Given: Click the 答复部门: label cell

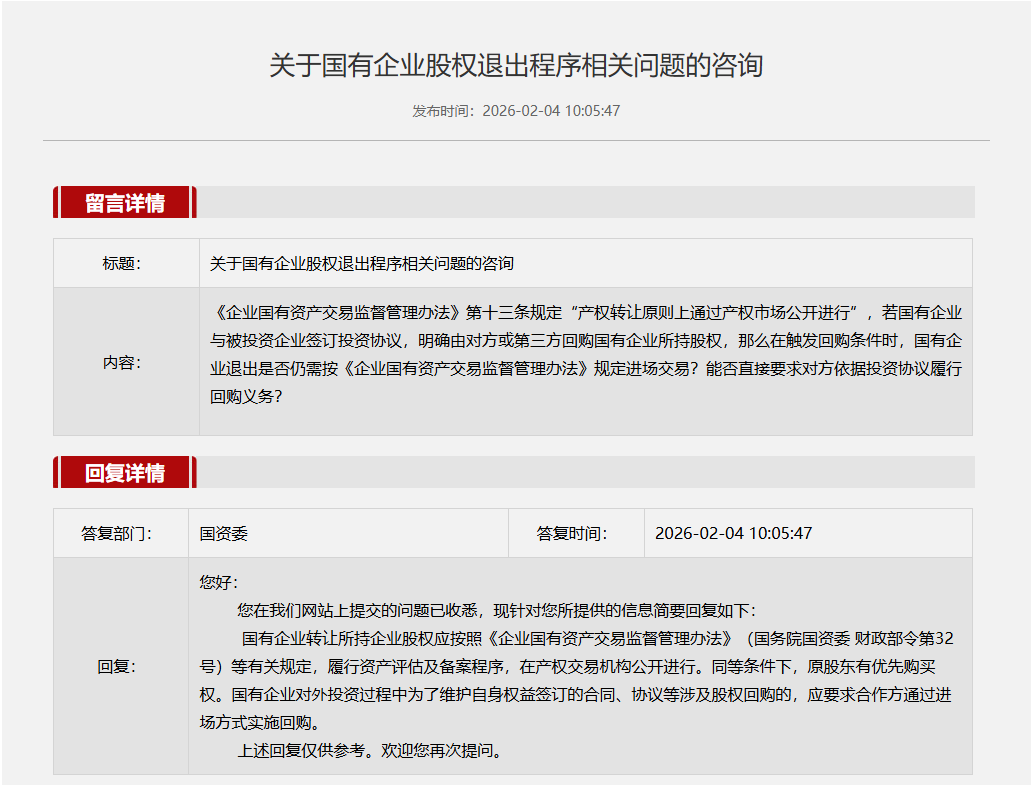Looking at the screenshot, I should 117,534.
